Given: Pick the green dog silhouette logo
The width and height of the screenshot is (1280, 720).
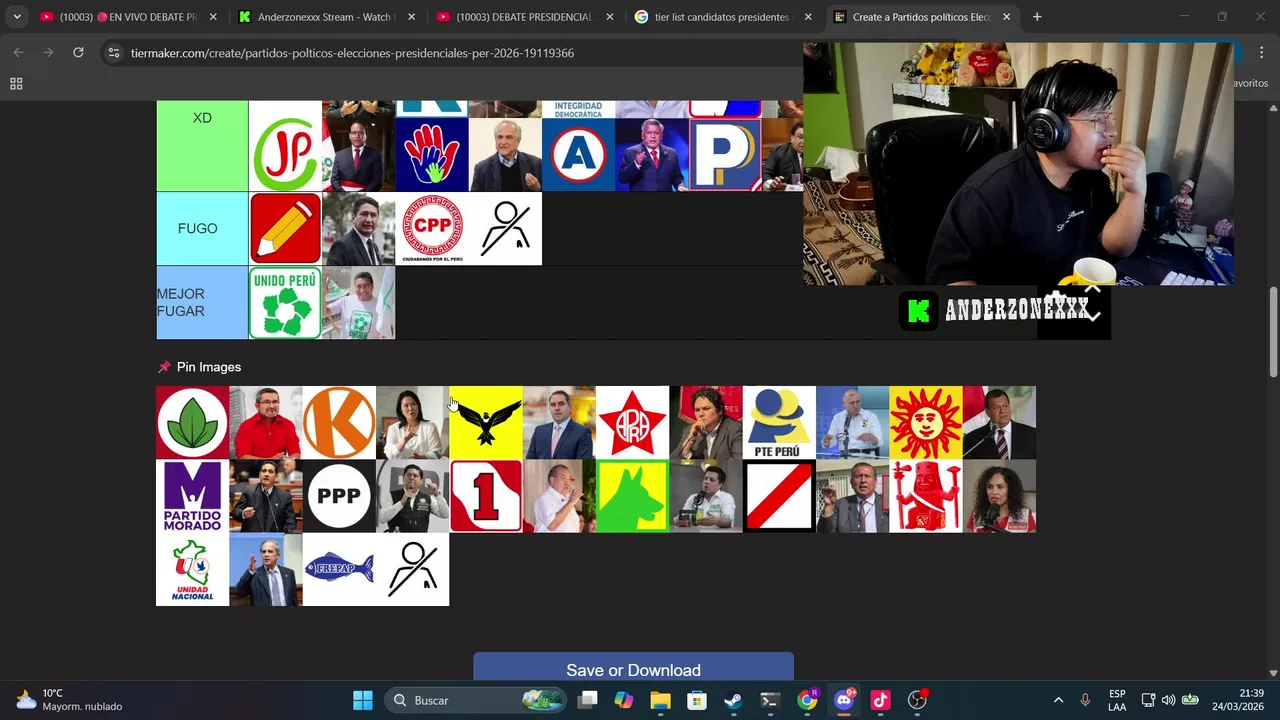Looking at the screenshot, I should coord(632,496).
